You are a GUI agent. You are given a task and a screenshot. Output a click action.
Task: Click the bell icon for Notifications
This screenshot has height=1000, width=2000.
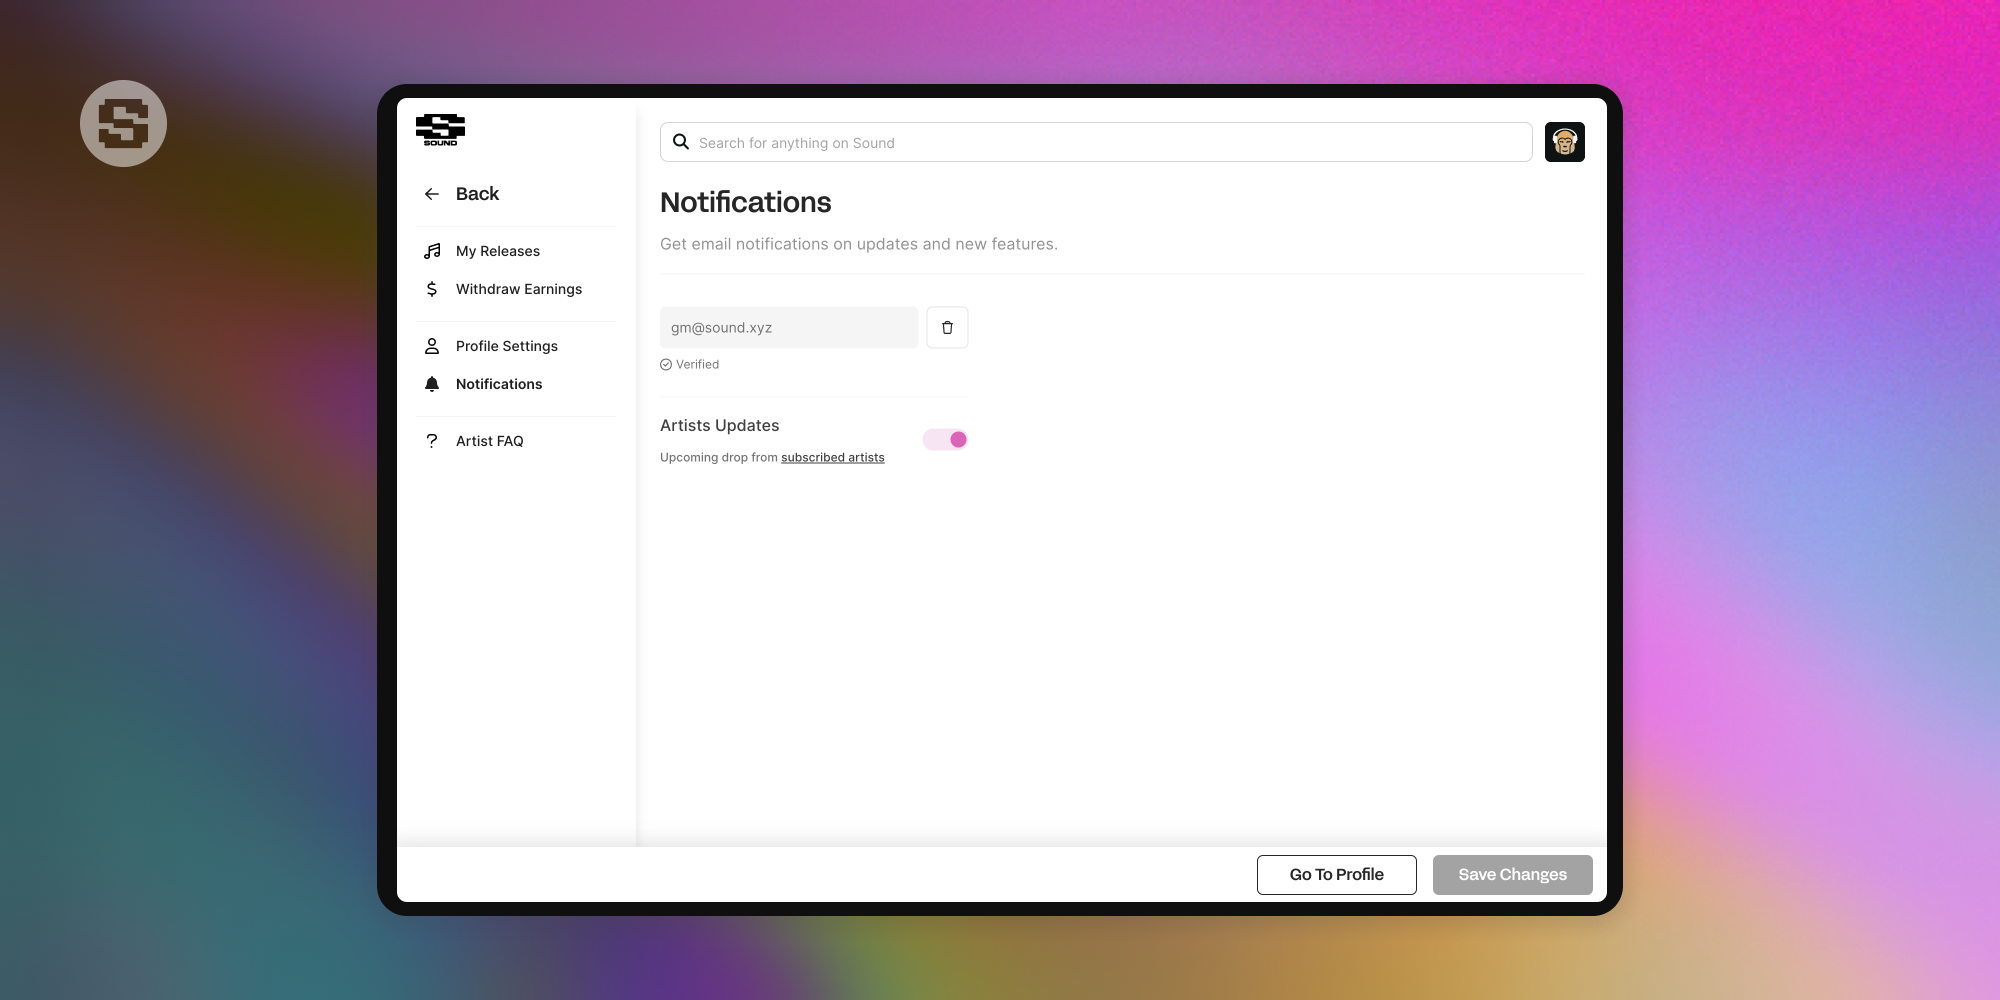(x=432, y=384)
